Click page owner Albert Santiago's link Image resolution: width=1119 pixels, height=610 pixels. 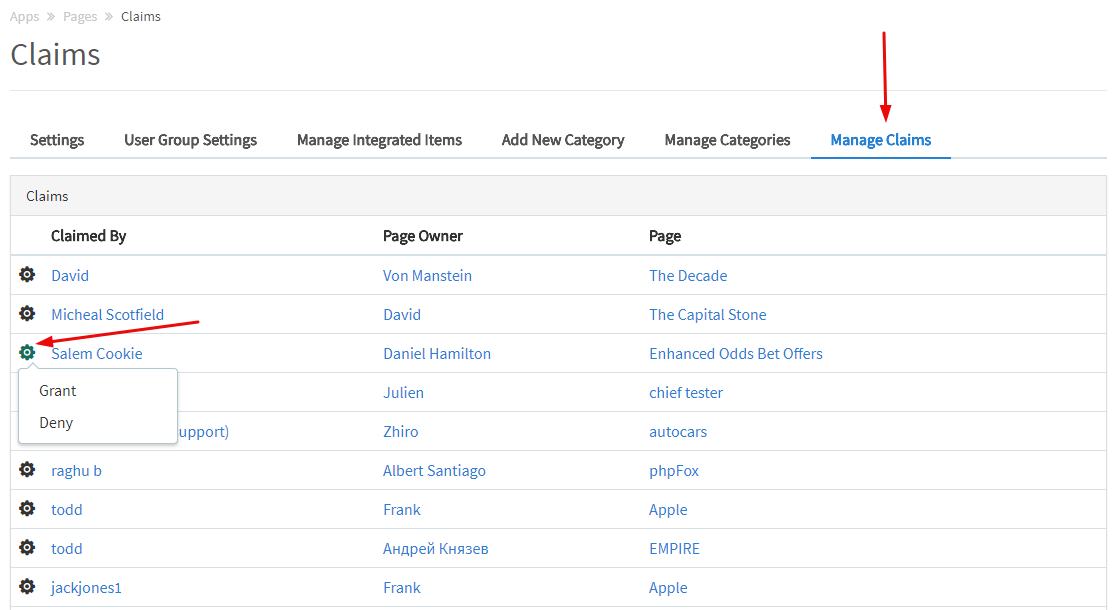click(x=434, y=470)
